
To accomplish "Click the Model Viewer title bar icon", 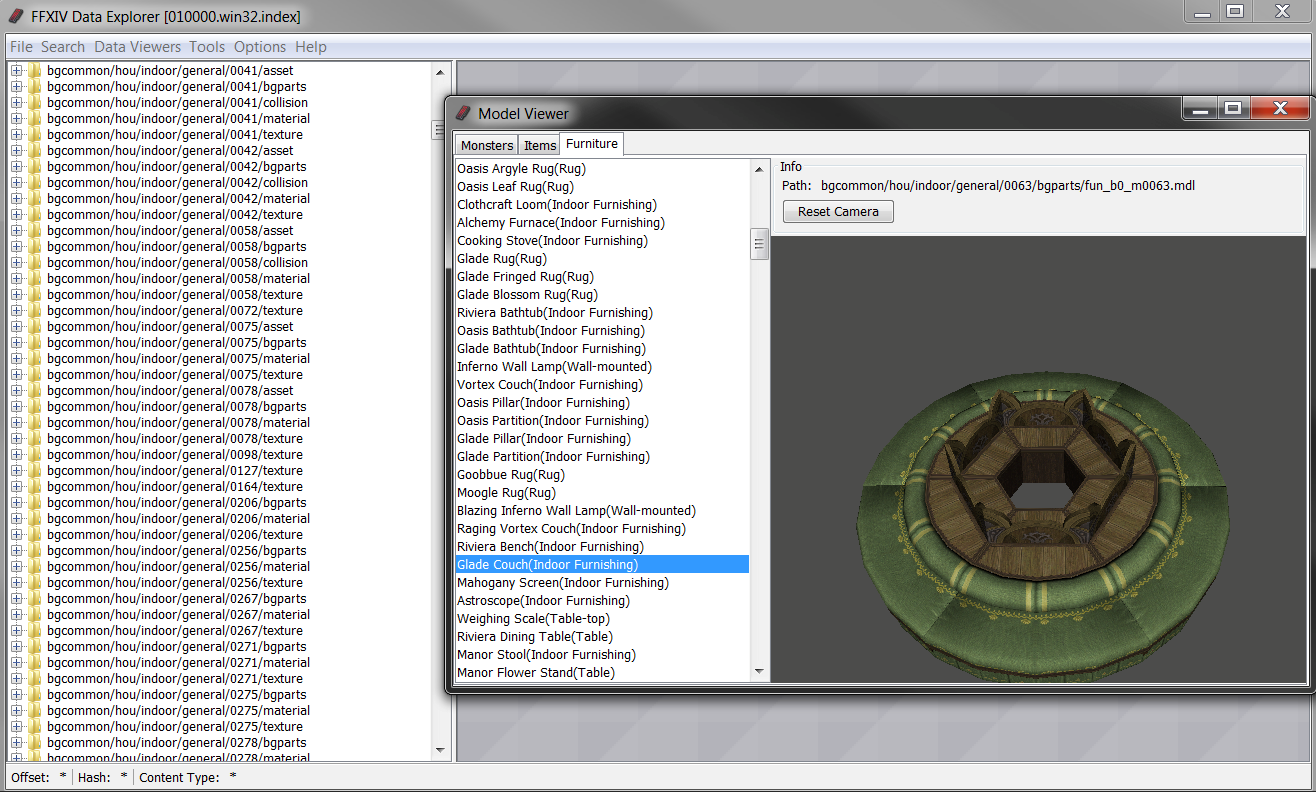I will tap(463, 113).
